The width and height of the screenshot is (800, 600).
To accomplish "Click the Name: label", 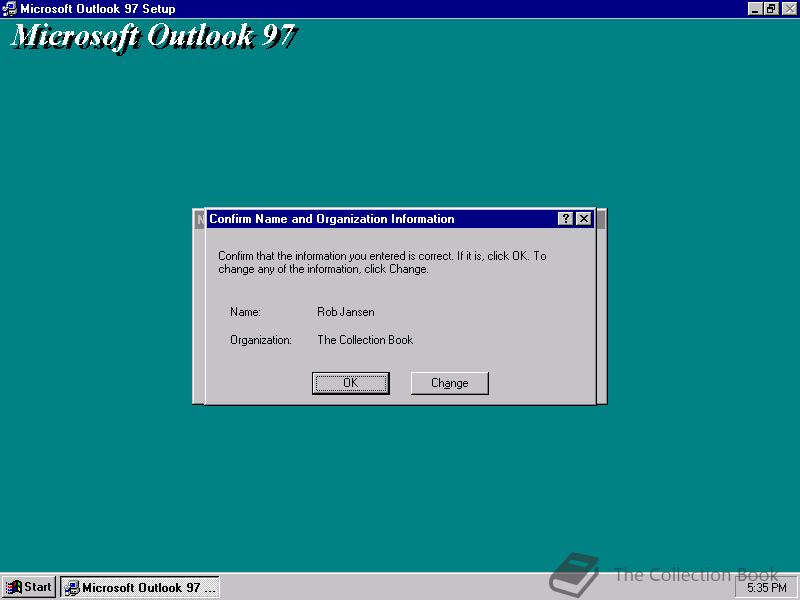I will coord(245,312).
